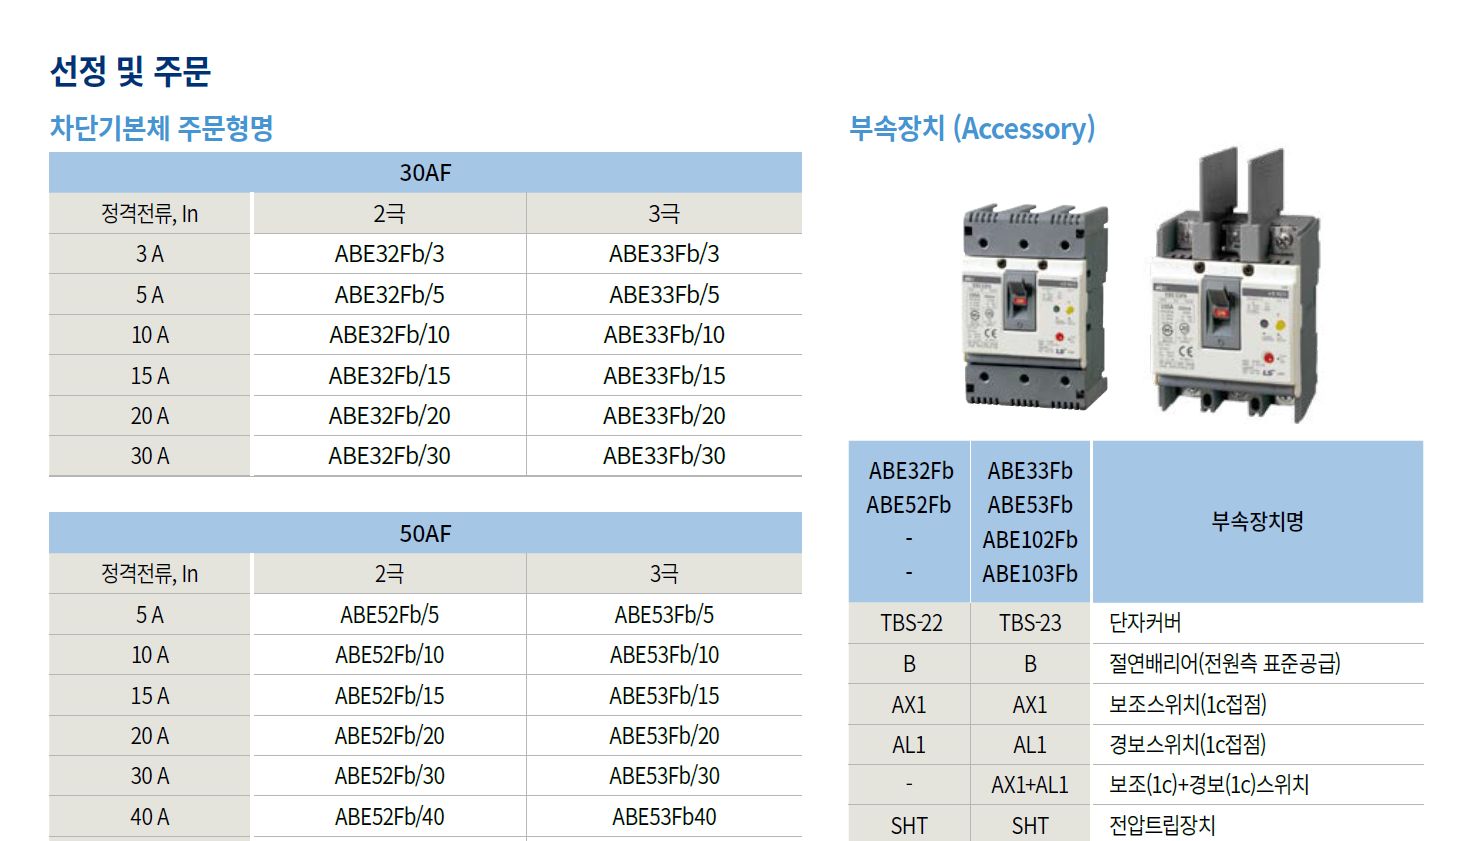The image size is (1459, 841).
Task: Select 'ABE102Fb' in the accessory table header
Action: pyautogui.click(x=1030, y=540)
